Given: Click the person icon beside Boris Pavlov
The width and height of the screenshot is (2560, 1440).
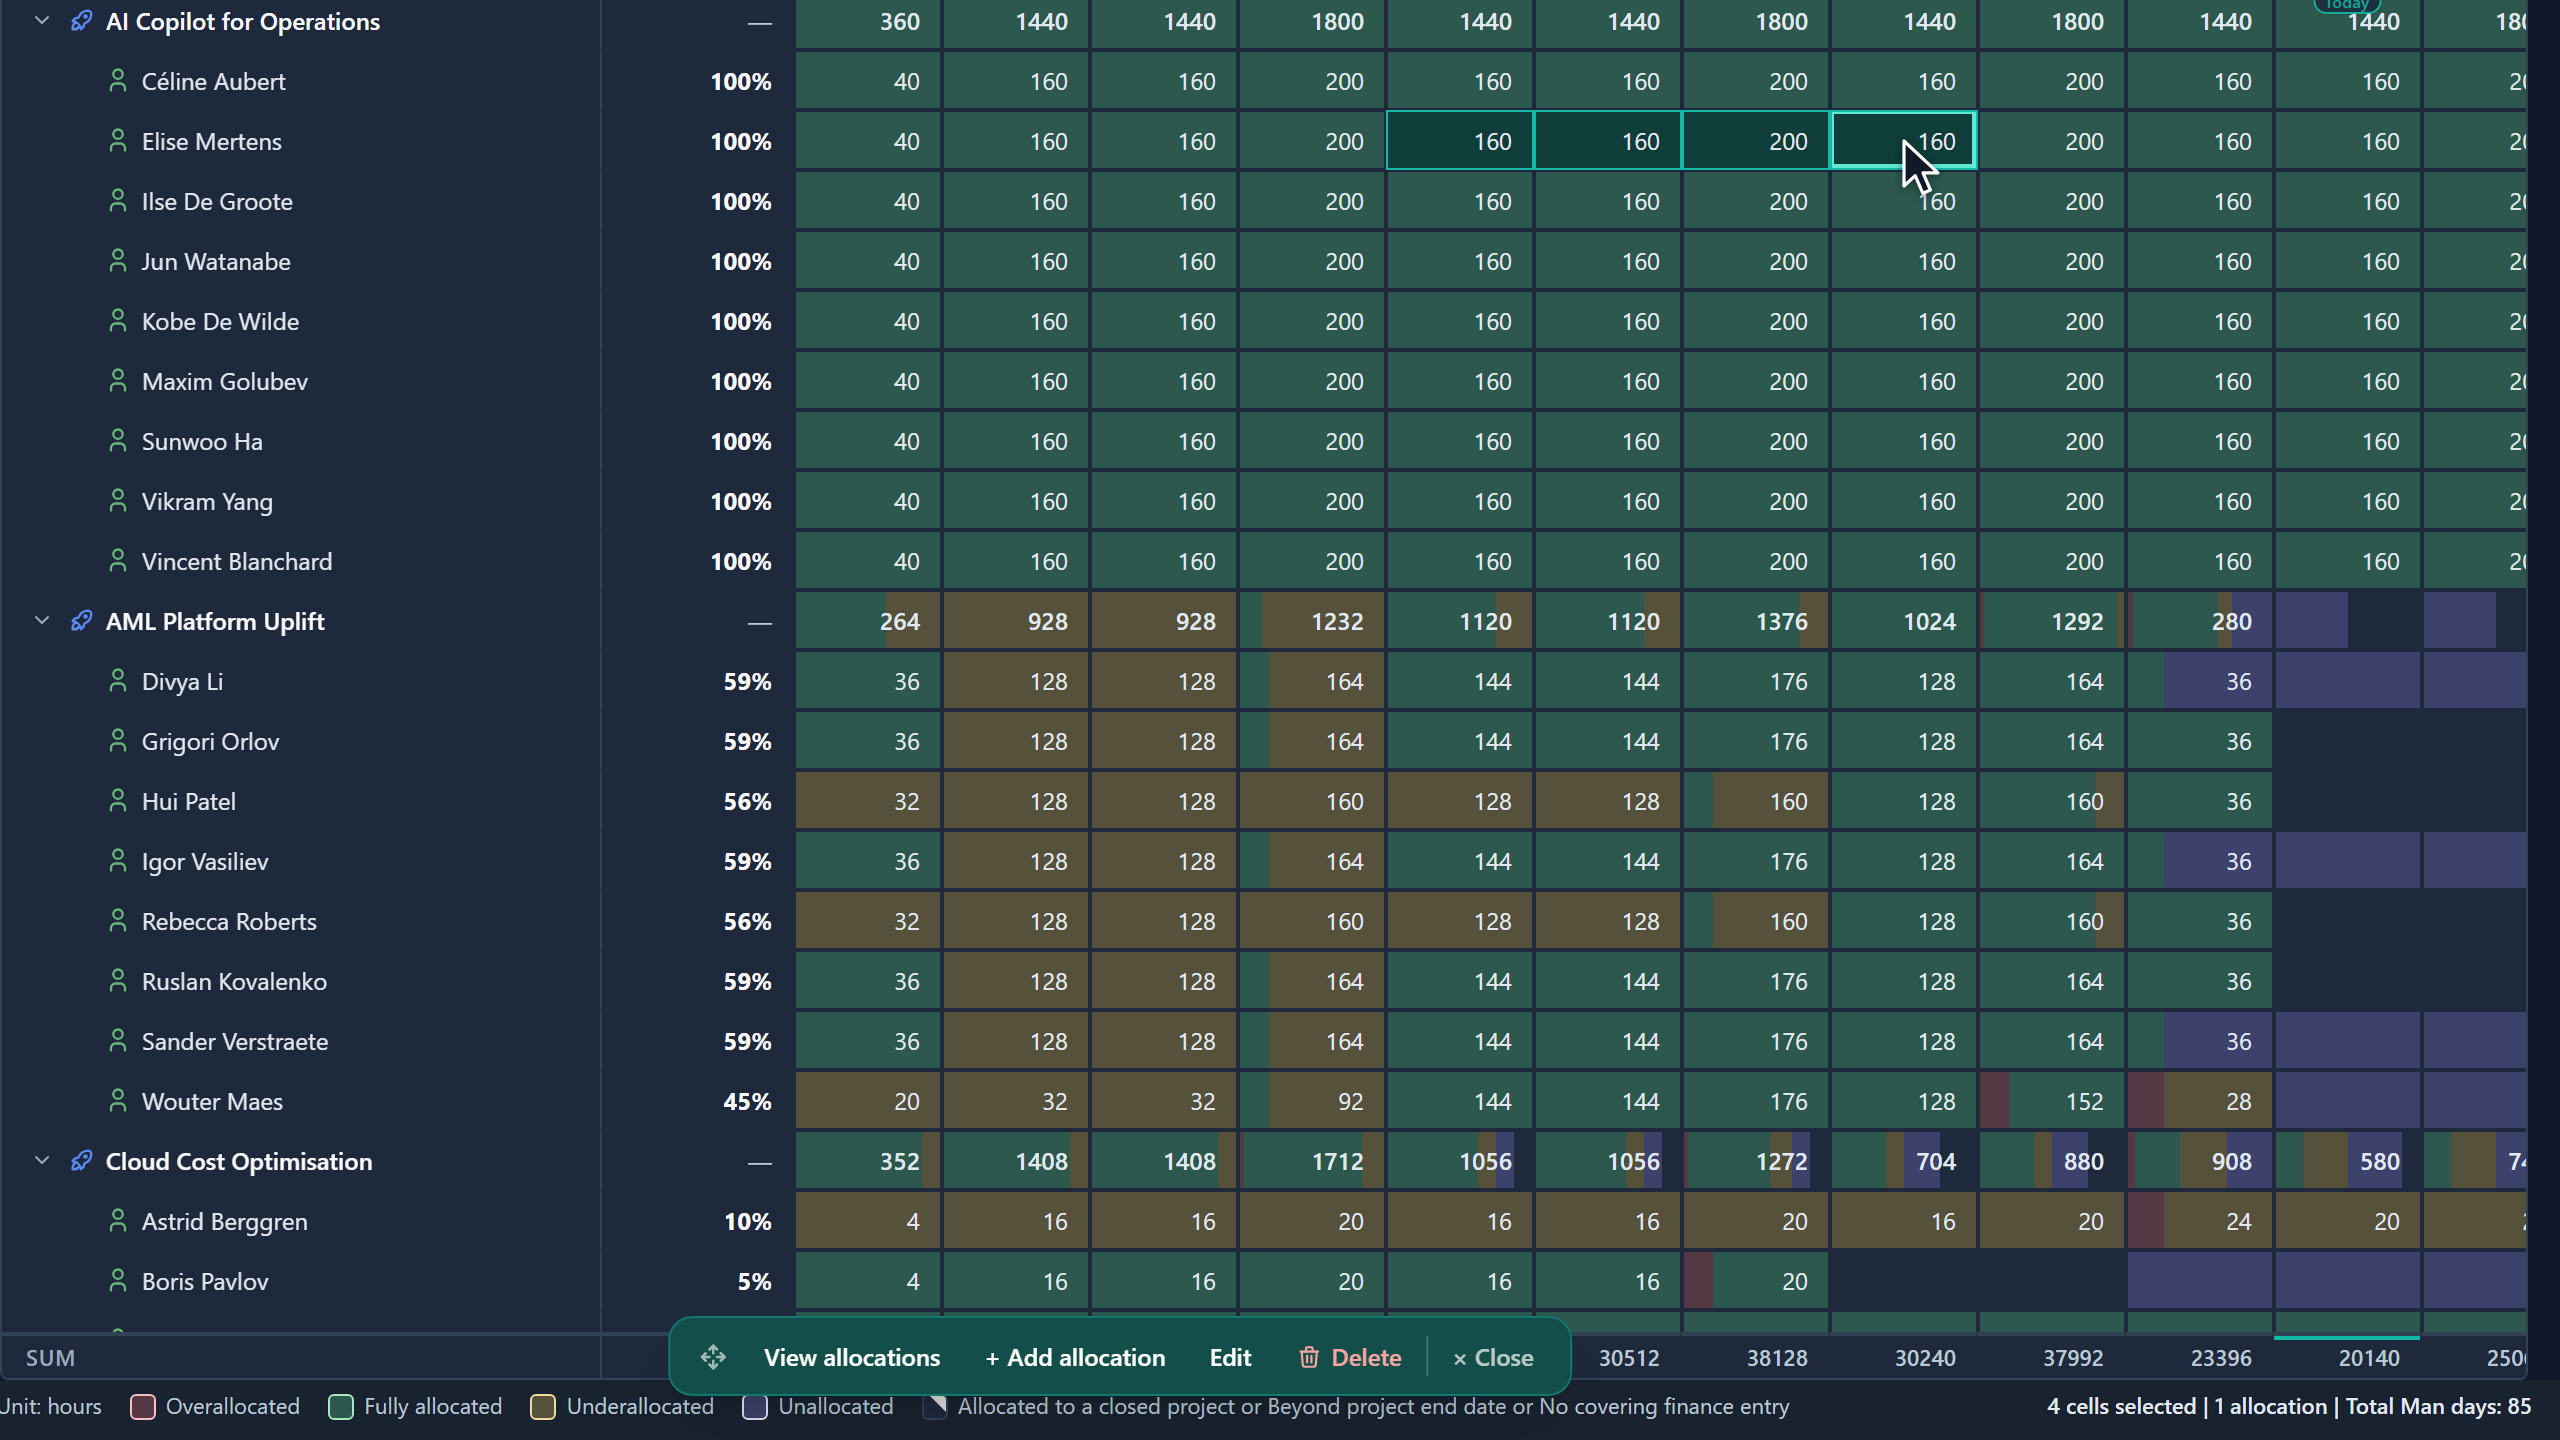Looking at the screenshot, I should coord(118,1280).
